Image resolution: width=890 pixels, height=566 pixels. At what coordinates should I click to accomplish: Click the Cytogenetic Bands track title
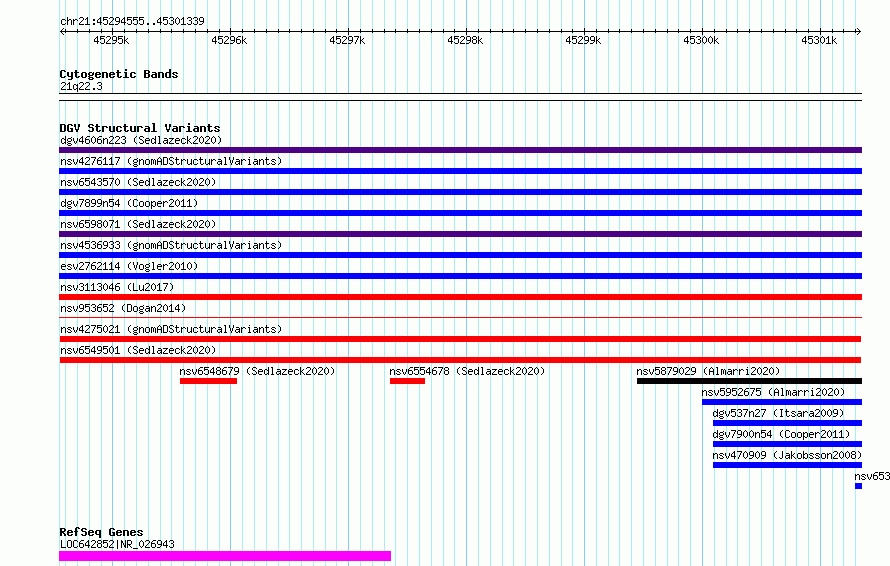tap(119, 74)
